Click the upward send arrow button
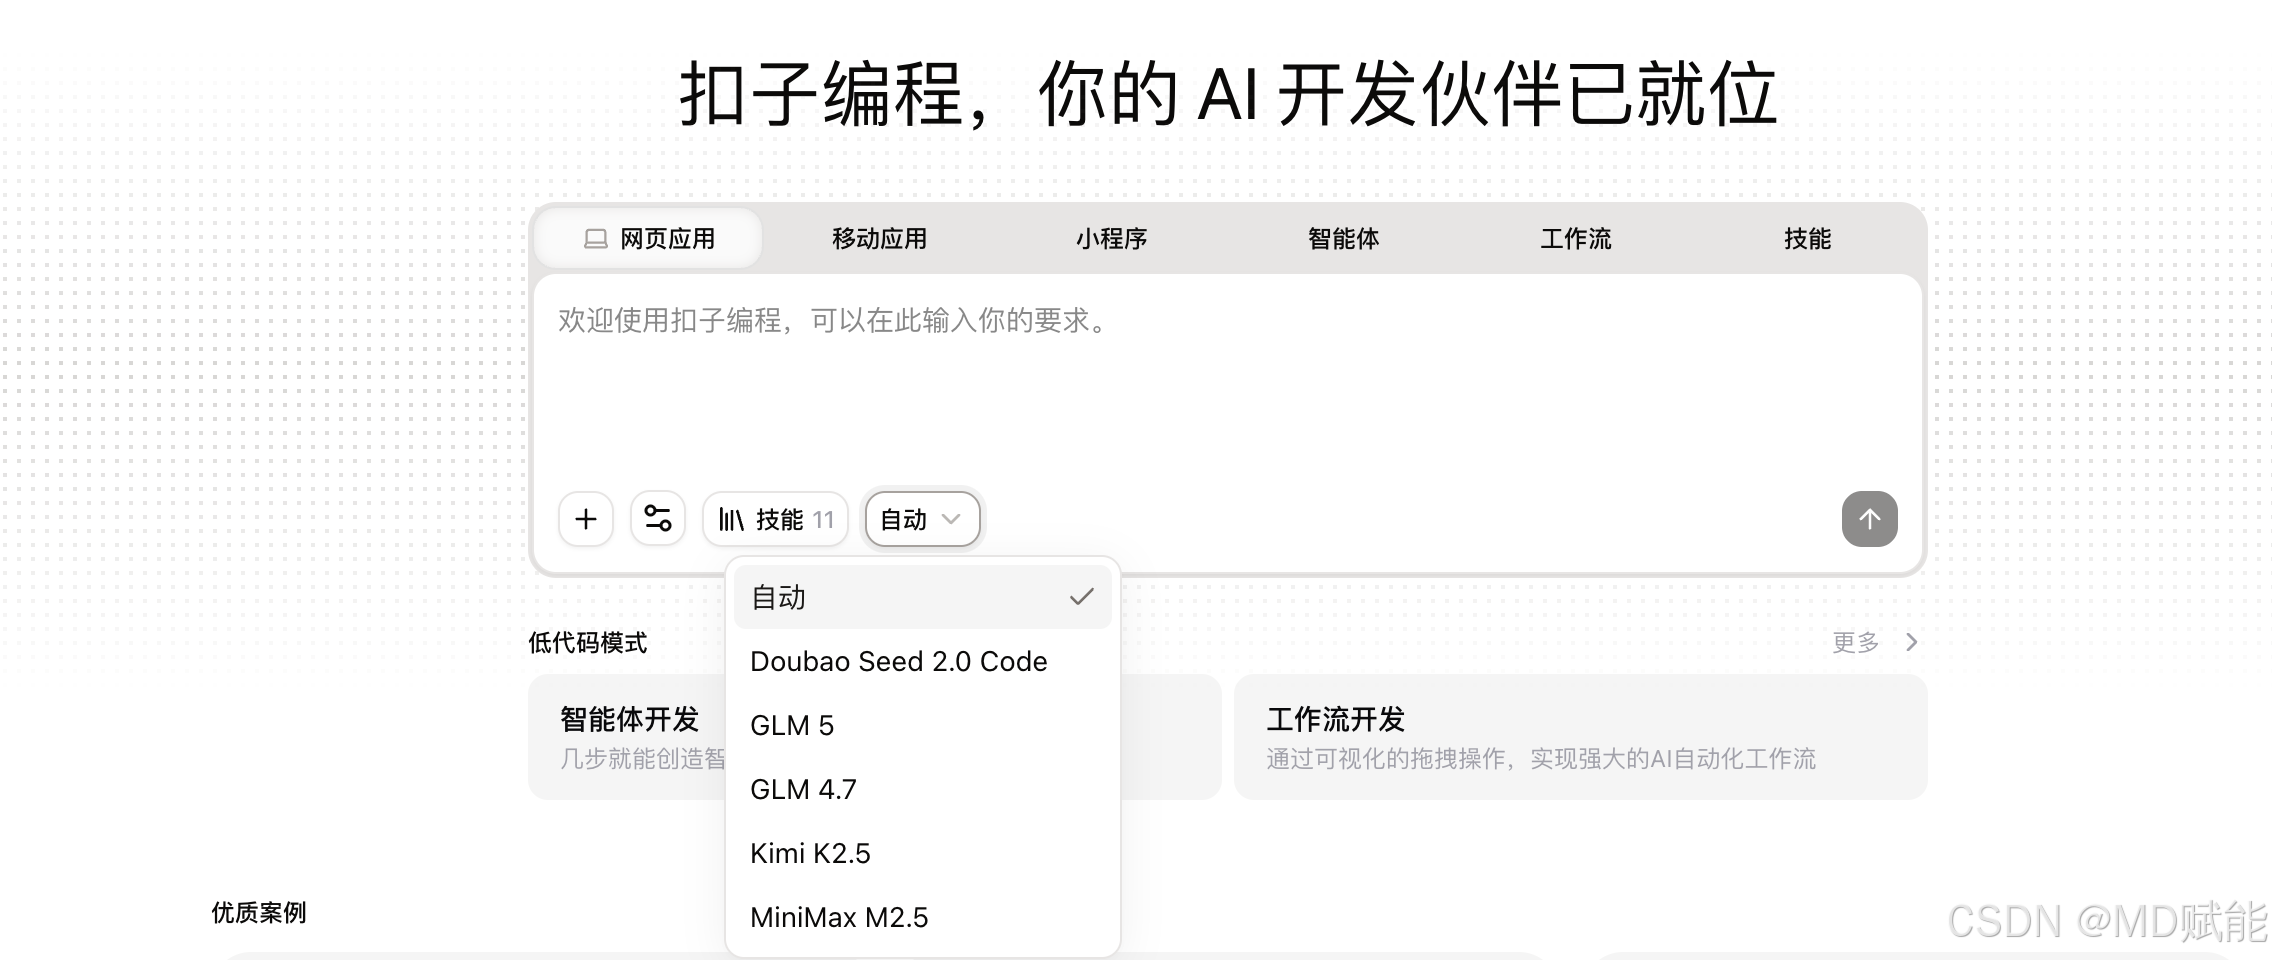The image size is (2272, 960). (x=1869, y=519)
